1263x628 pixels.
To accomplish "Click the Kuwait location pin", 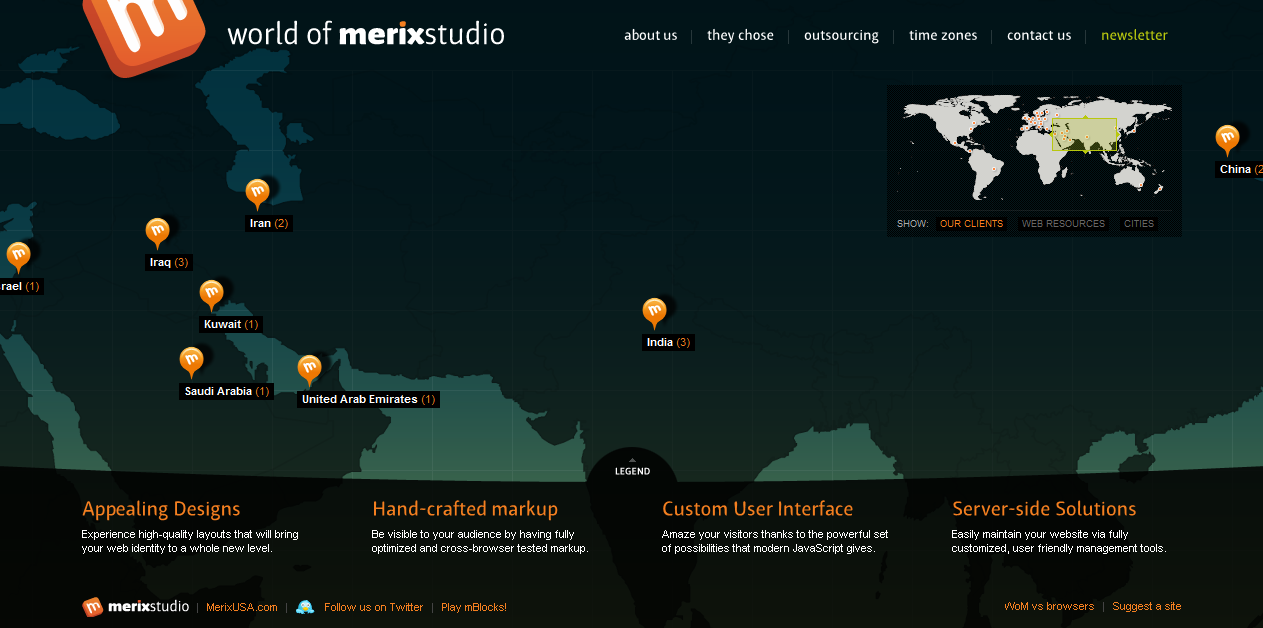I will tap(211, 294).
